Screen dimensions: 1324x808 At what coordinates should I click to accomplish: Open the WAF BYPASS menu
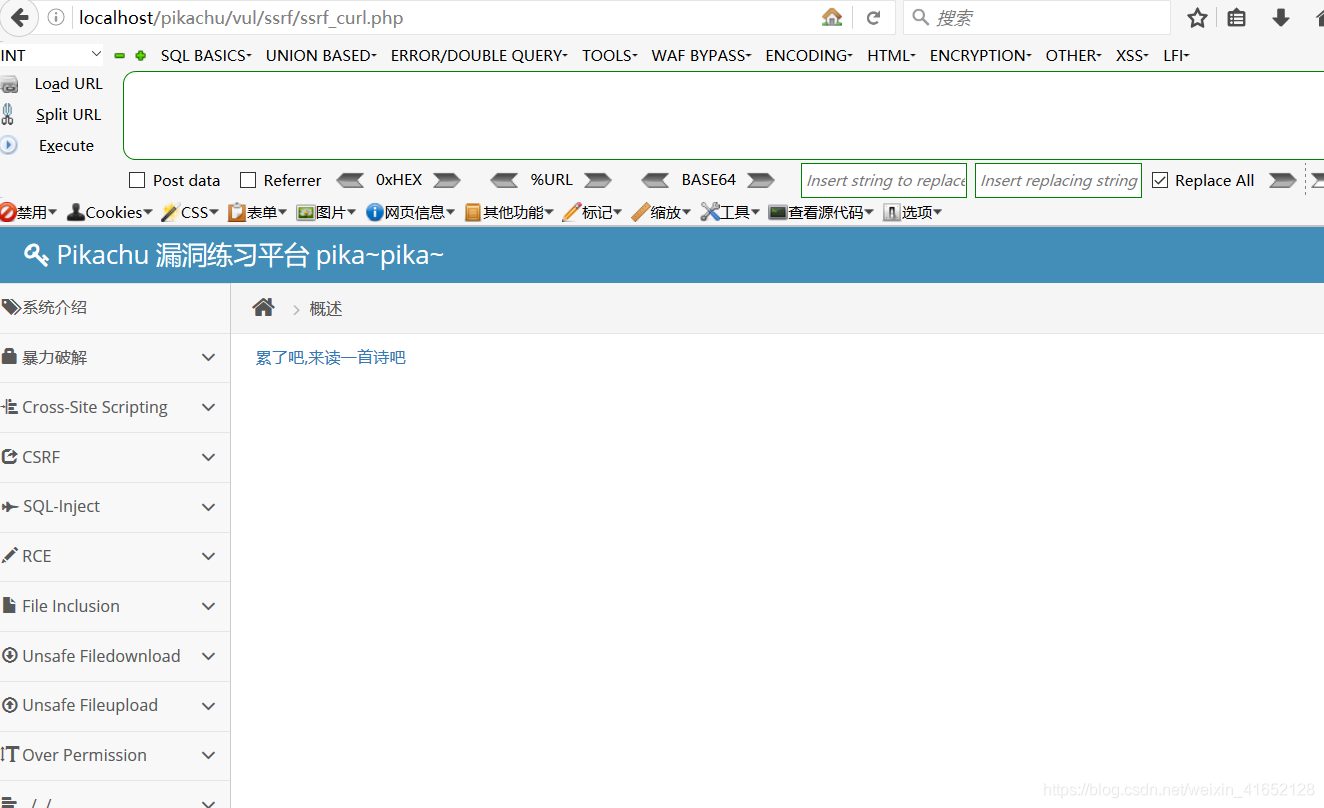click(x=701, y=56)
